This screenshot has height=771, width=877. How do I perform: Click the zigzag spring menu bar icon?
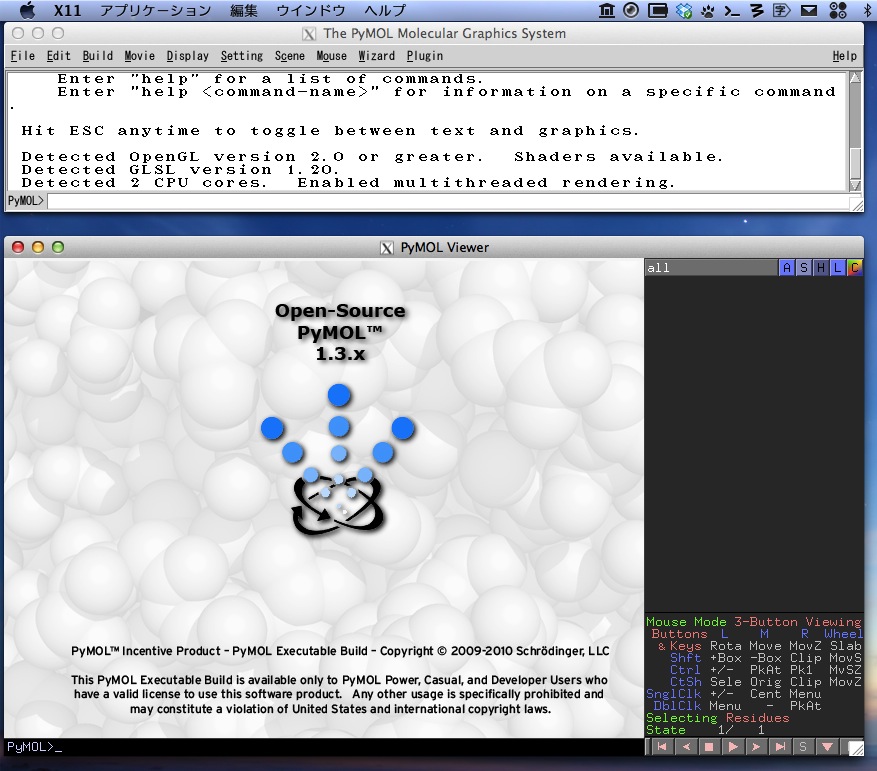click(757, 10)
